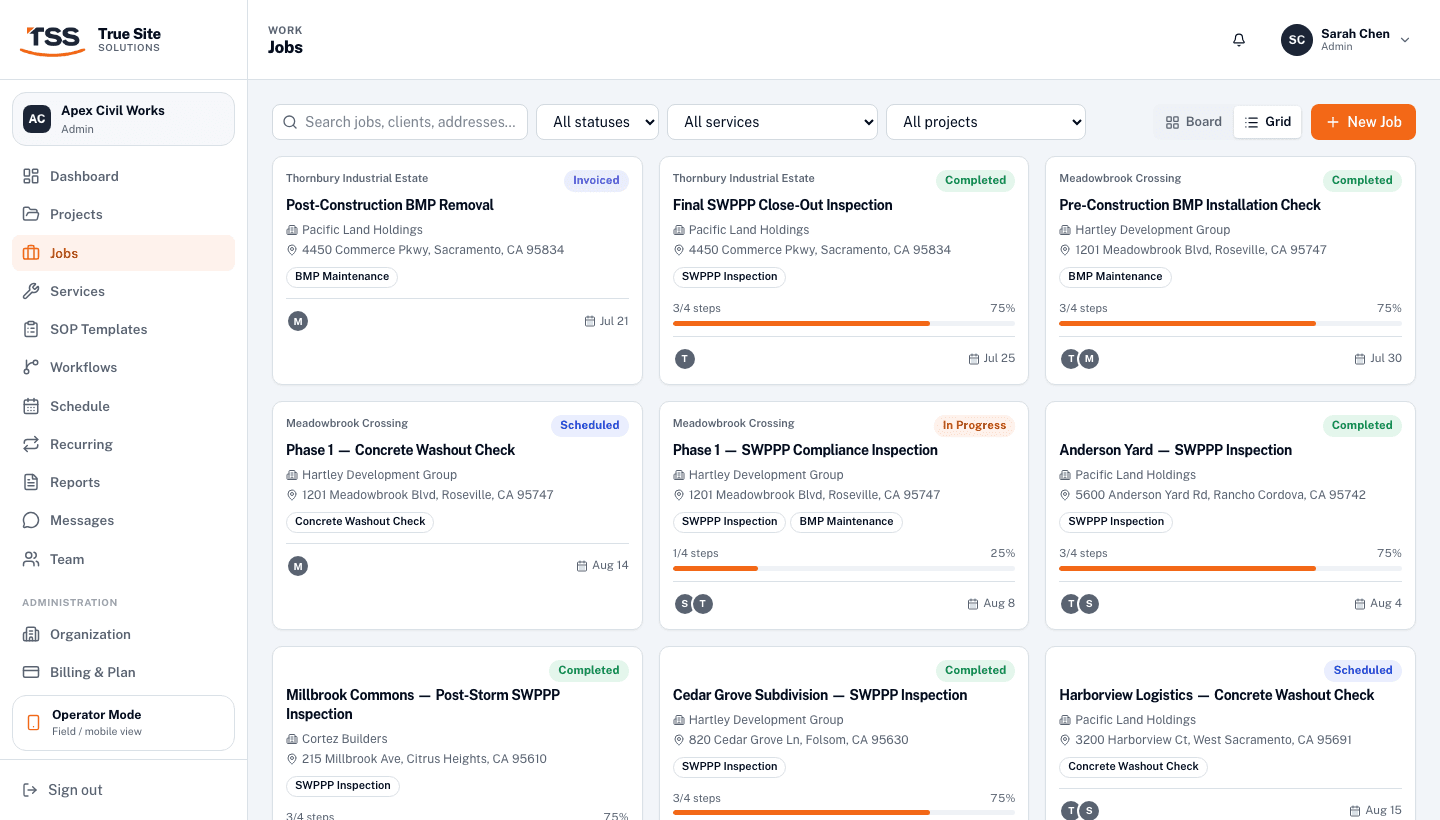Viewport: 1440px width, 820px height.
Task: Expand the Sarah Chen user menu chevron
Action: pyautogui.click(x=1405, y=40)
